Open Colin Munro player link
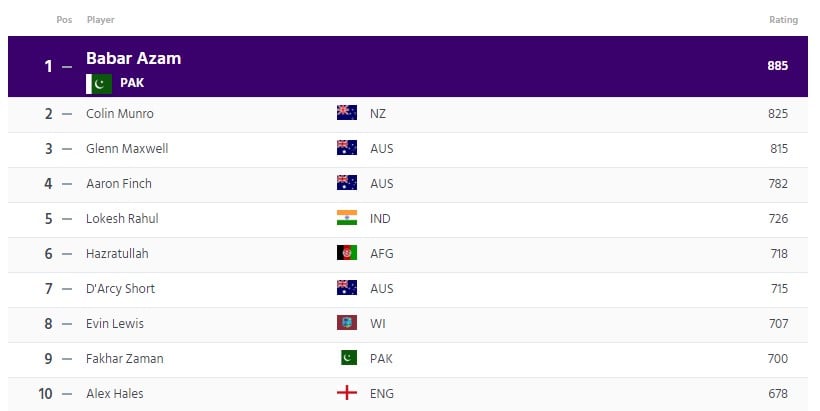Viewport: 820px width, 411px height. click(x=122, y=114)
